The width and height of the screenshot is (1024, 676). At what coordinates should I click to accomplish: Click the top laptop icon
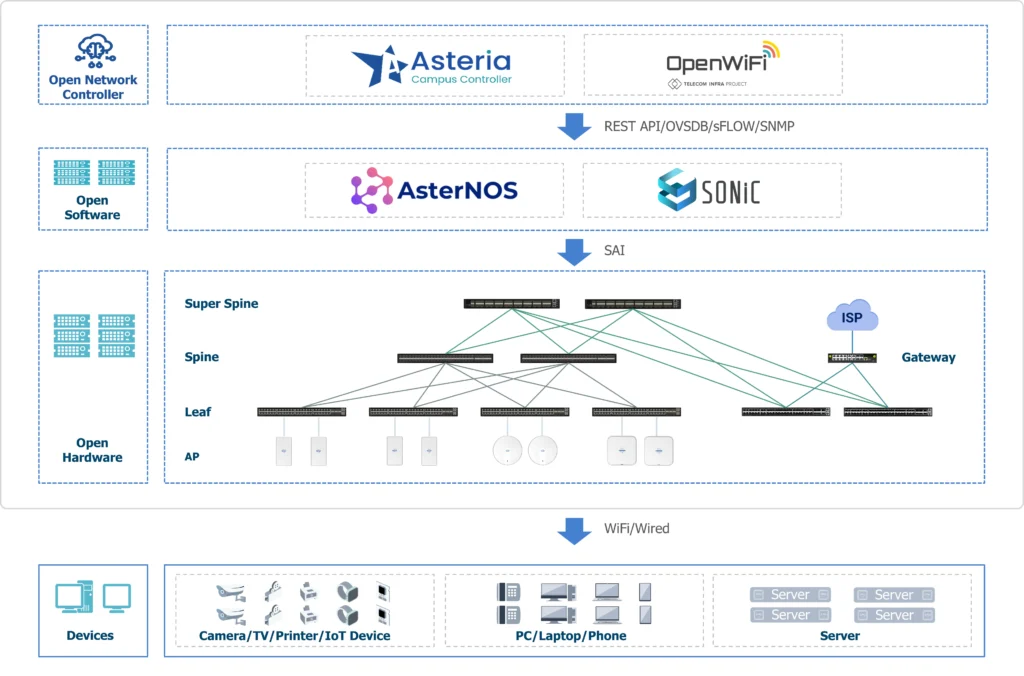(607, 592)
